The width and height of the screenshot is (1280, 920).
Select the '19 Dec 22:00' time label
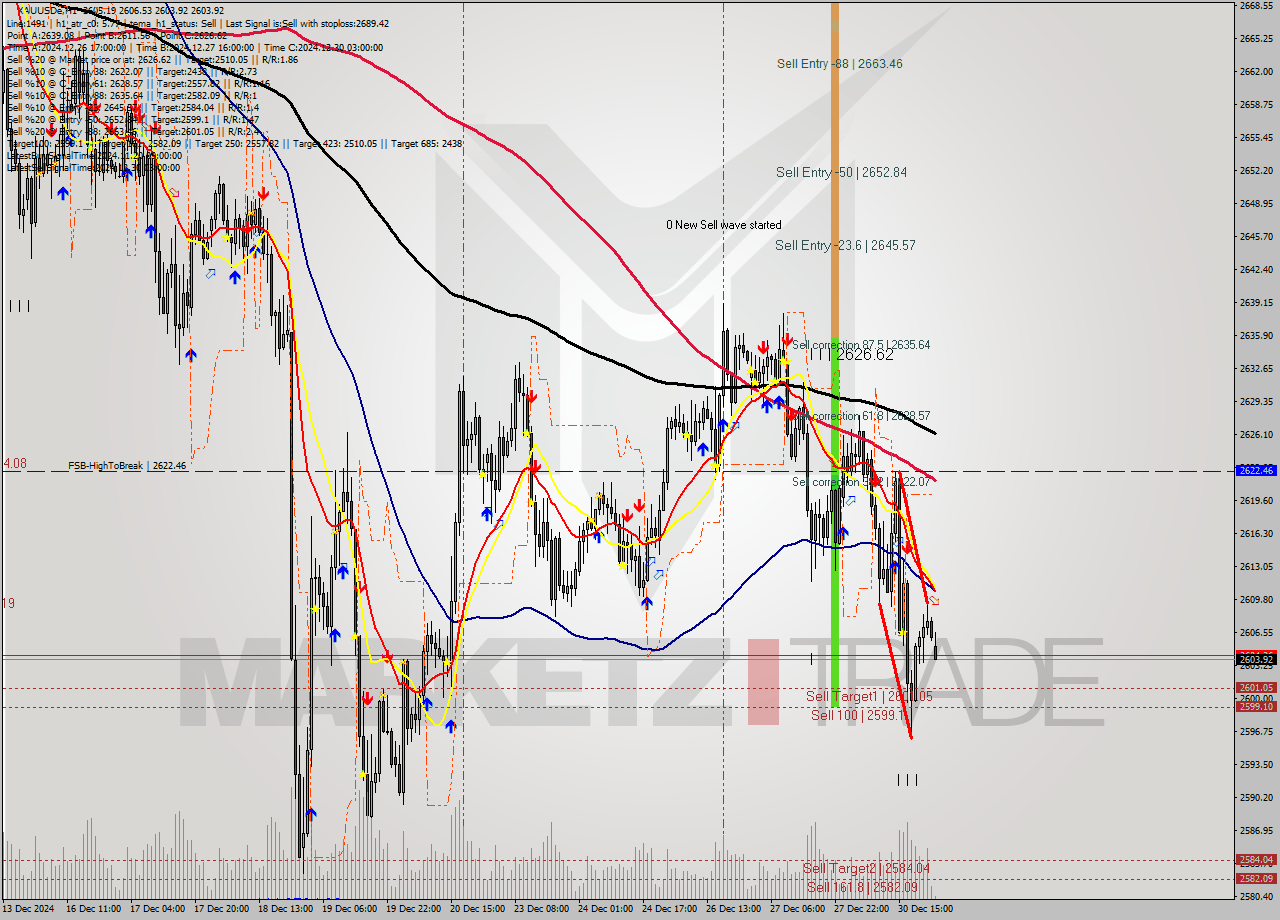click(x=413, y=909)
